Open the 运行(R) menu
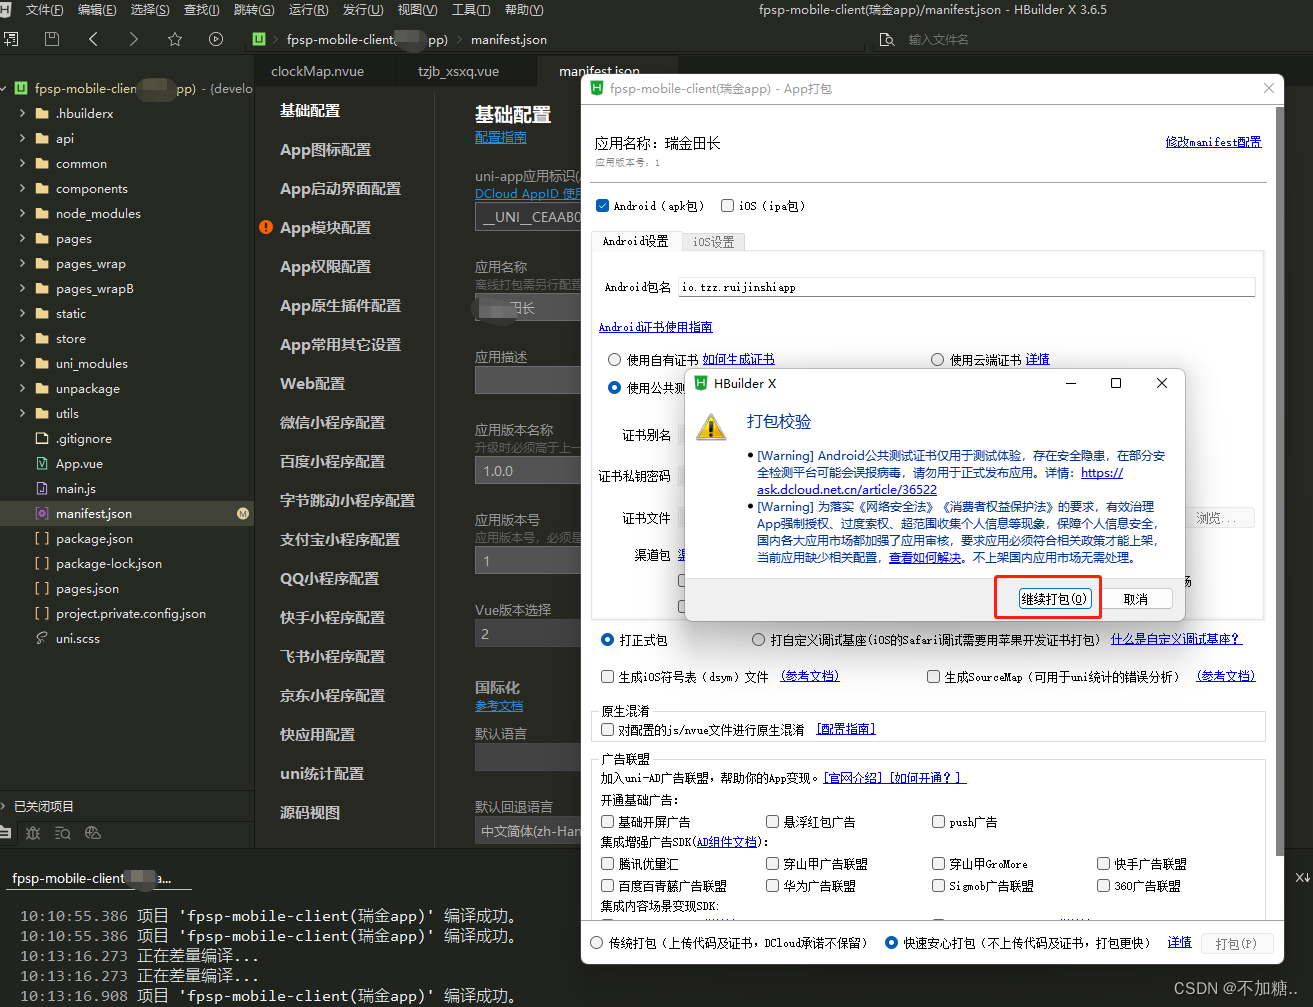Screen dimensions: 1313x1007 click(x=308, y=9)
